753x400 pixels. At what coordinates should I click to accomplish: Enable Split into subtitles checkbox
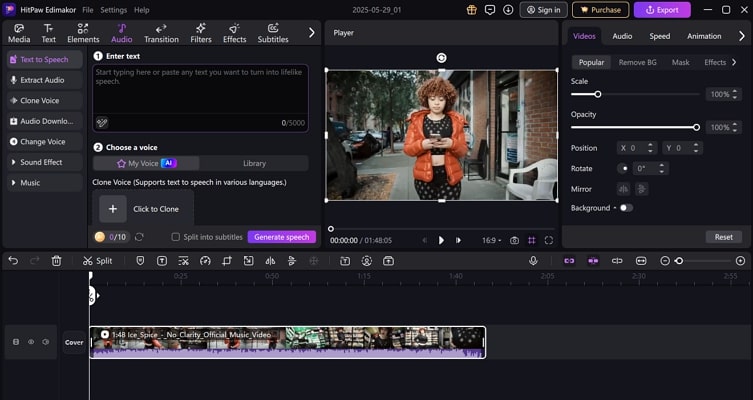click(x=176, y=237)
